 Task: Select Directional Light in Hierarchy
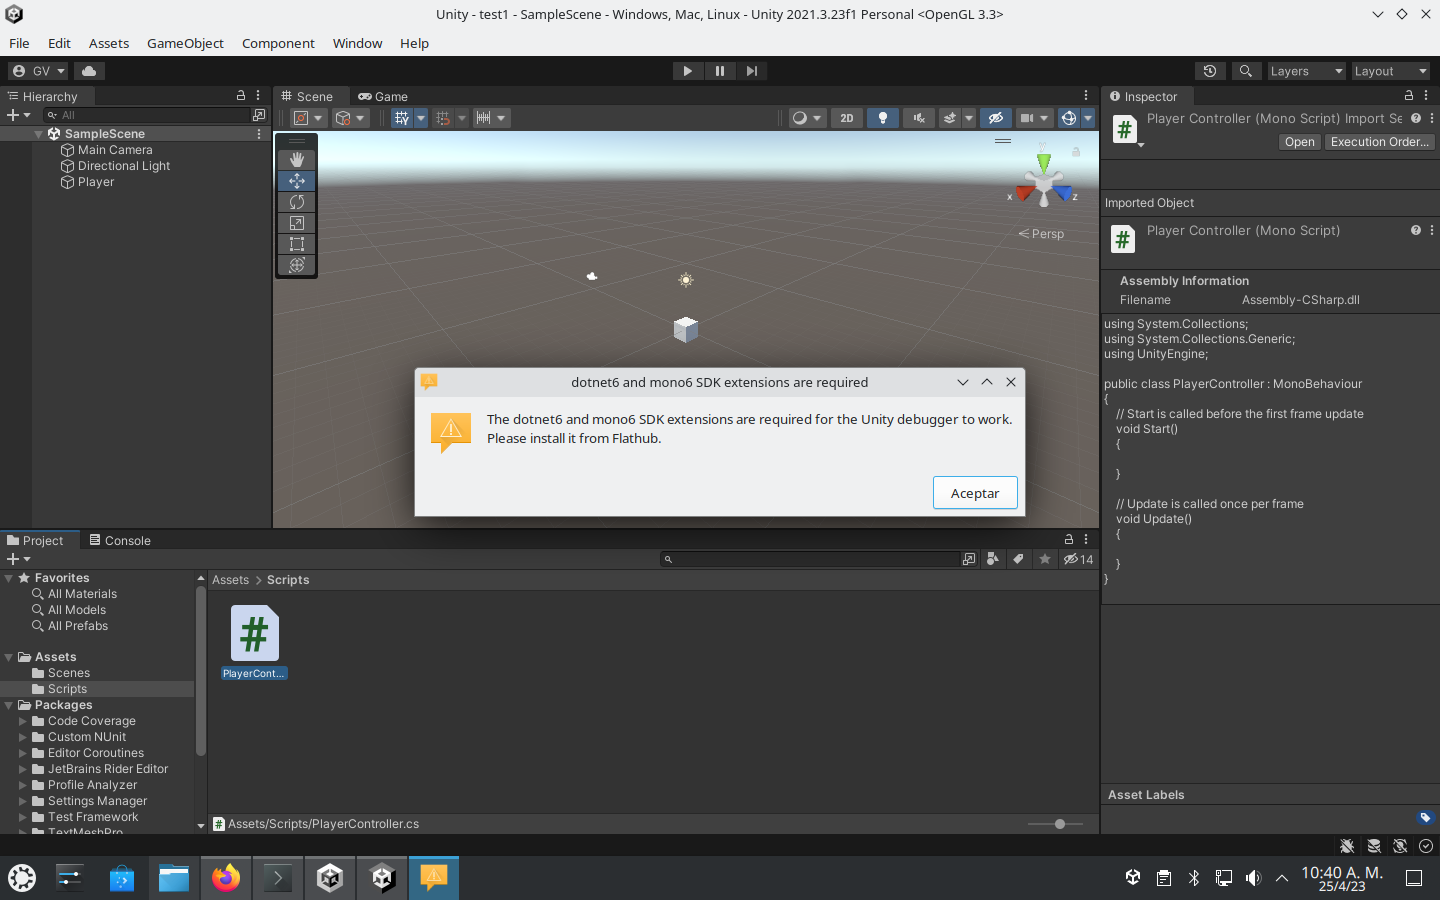[124, 166]
